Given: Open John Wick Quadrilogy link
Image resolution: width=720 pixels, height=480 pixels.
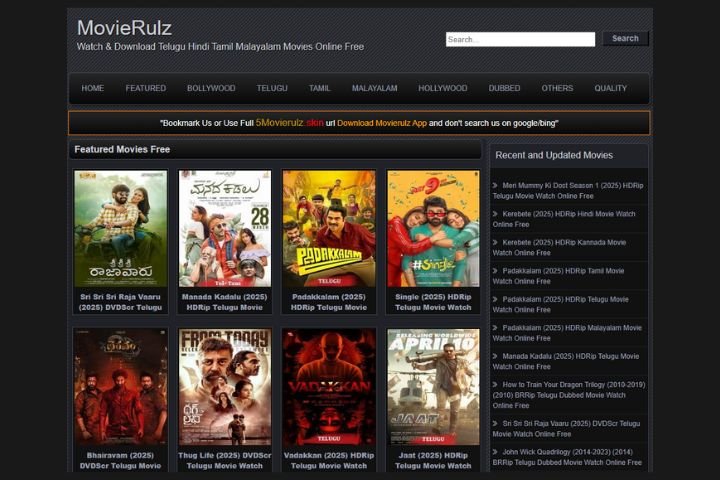Looking at the screenshot, I should (x=567, y=457).
